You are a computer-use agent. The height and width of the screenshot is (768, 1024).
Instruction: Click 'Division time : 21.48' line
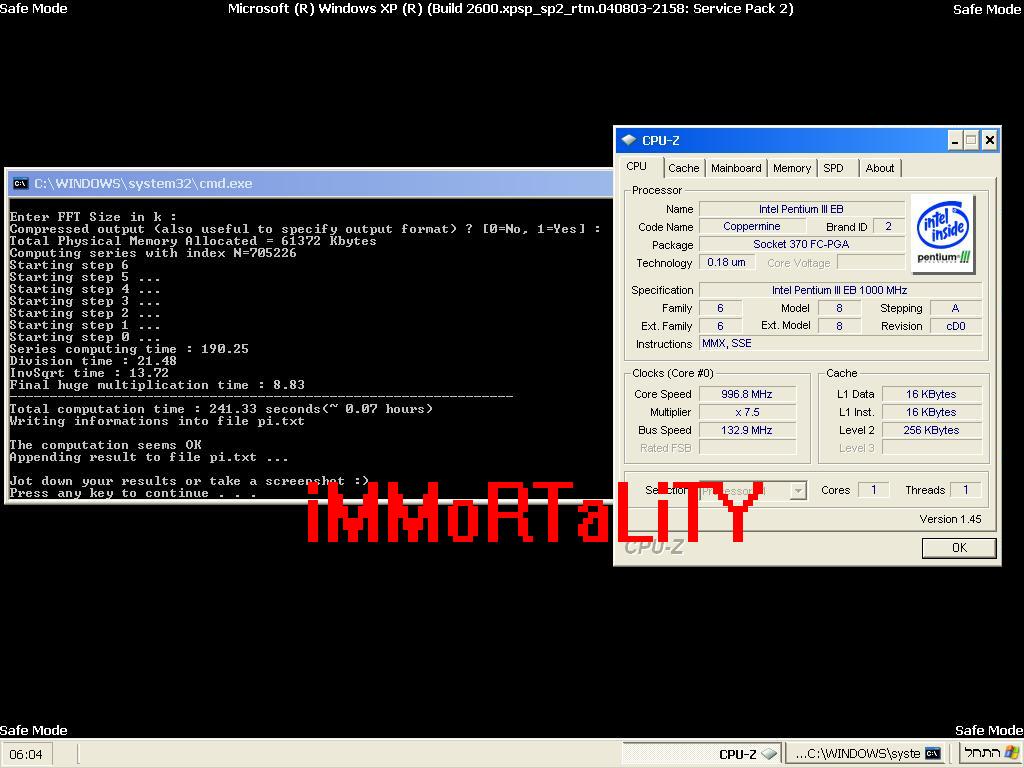[93, 360]
